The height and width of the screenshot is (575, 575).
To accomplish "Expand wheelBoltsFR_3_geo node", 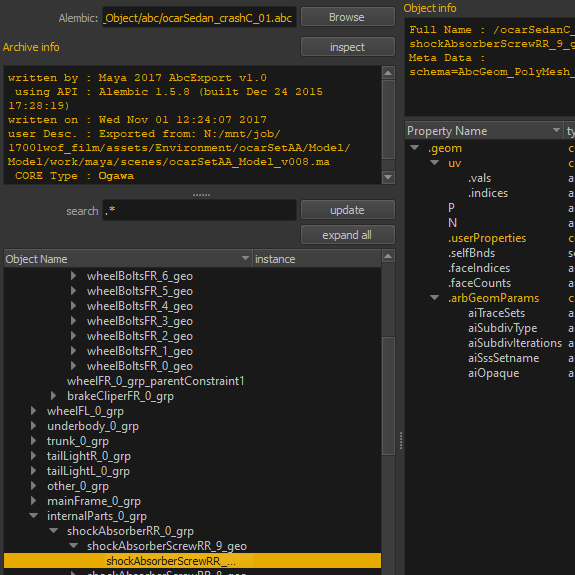I will [73, 321].
